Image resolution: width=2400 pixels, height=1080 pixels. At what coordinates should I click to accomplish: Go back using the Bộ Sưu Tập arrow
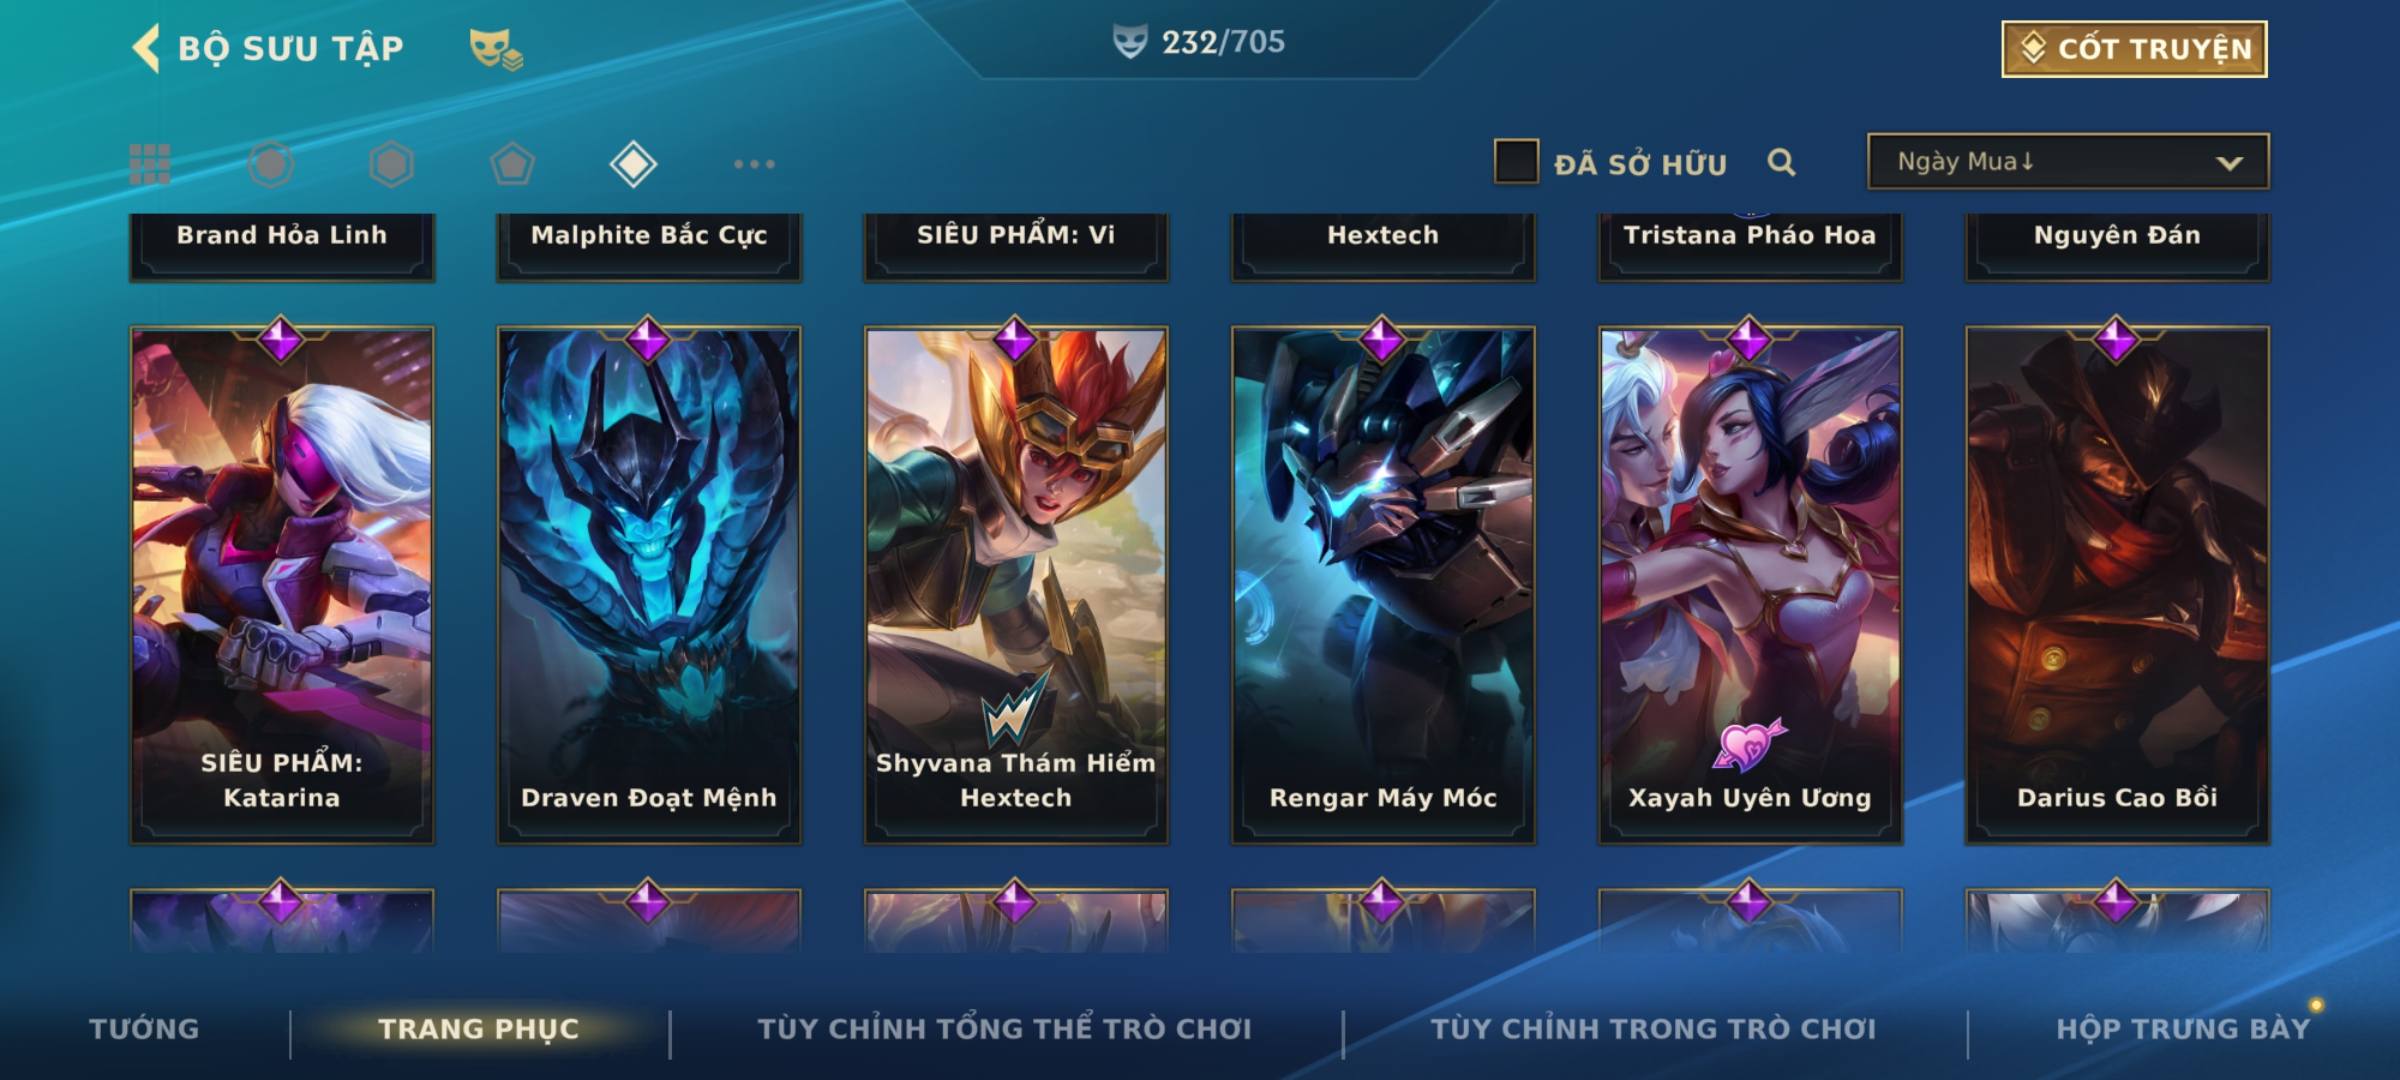(x=146, y=48)
